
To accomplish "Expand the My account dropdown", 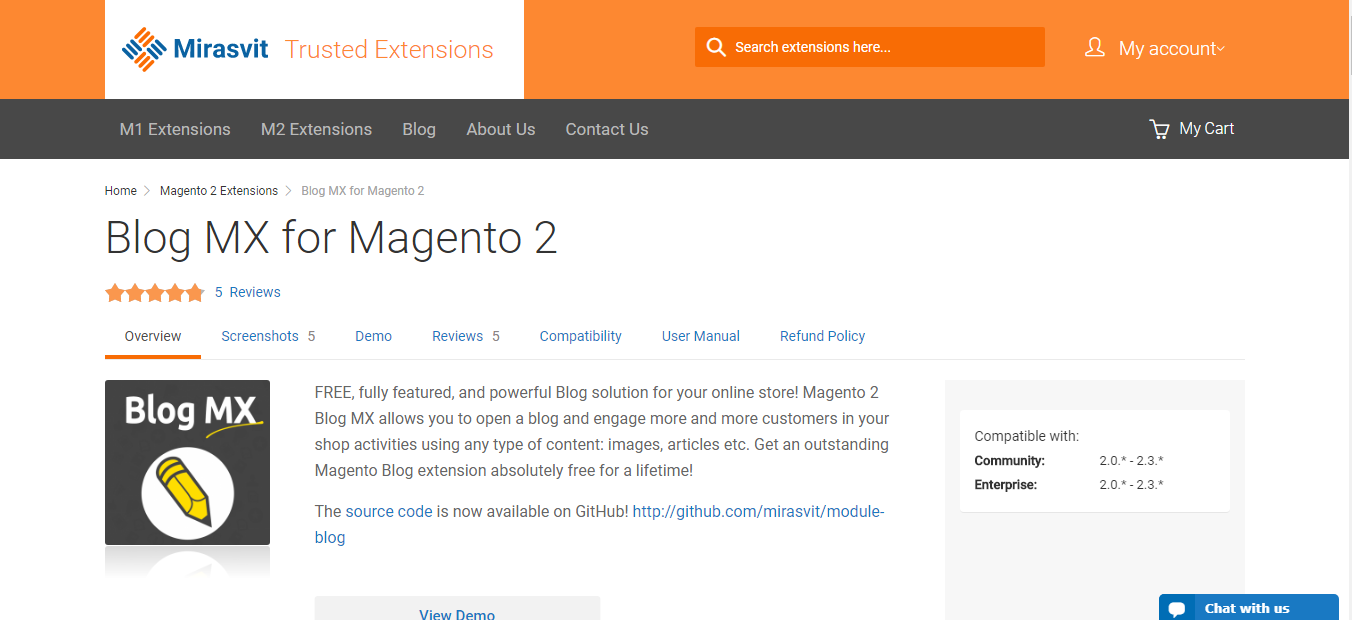I will point(1171,48).
